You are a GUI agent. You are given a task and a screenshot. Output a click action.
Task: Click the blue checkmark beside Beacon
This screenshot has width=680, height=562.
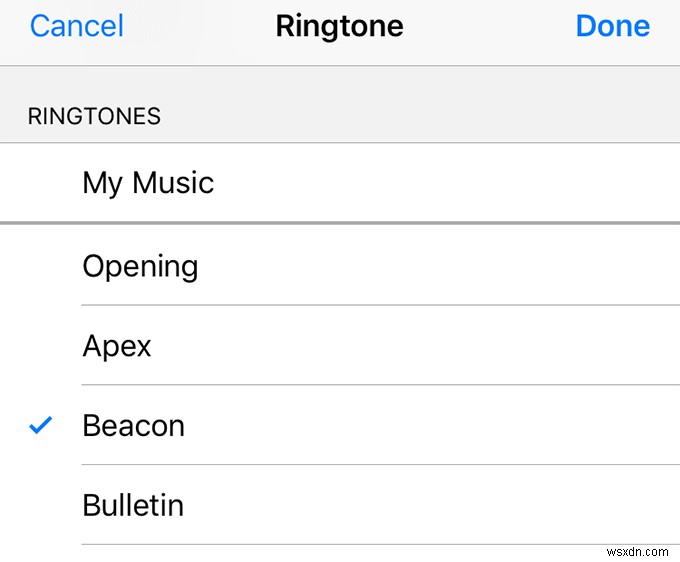40,426
